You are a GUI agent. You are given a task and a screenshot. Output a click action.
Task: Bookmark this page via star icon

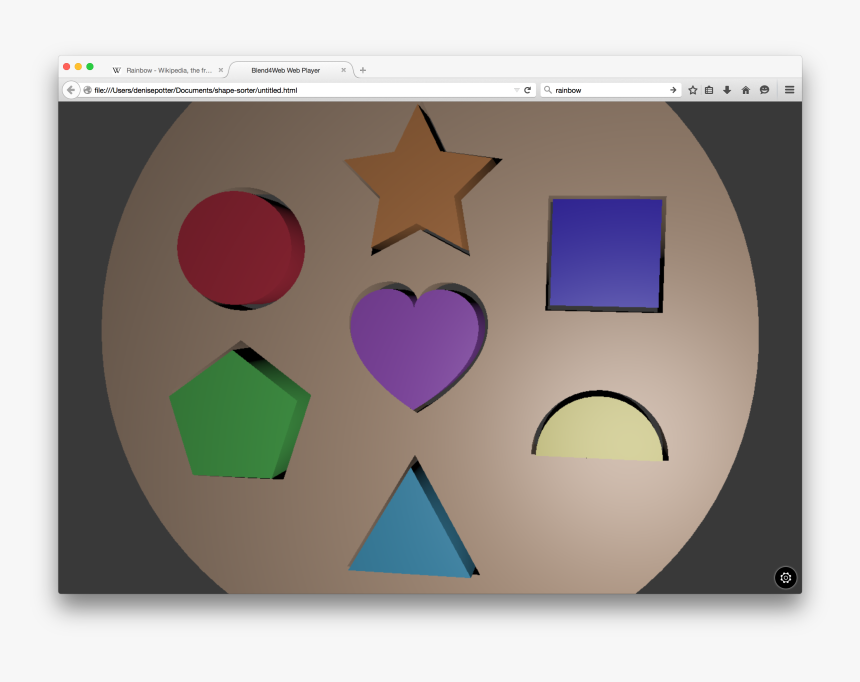(693, 89)
